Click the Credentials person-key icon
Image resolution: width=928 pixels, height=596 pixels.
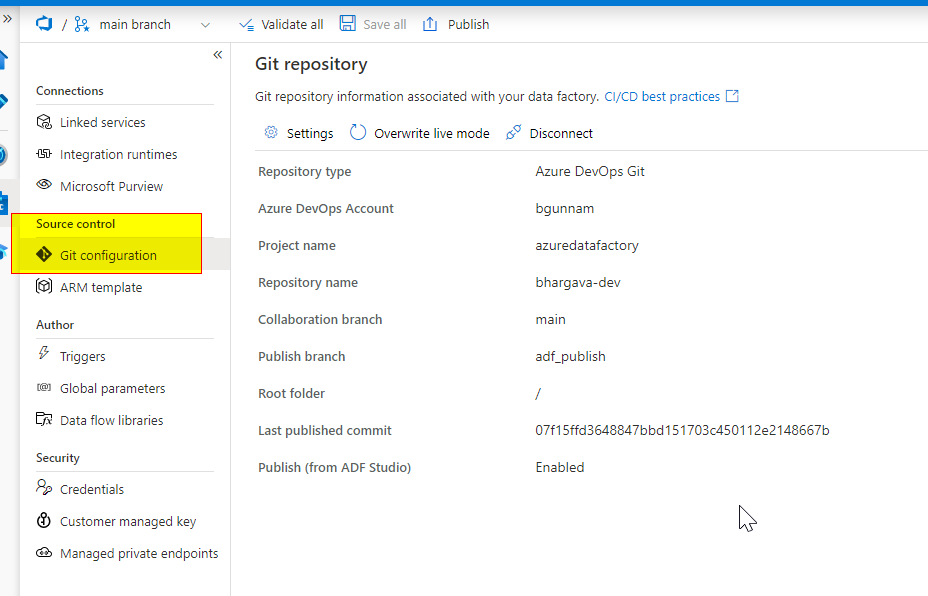tap(44, 487)
